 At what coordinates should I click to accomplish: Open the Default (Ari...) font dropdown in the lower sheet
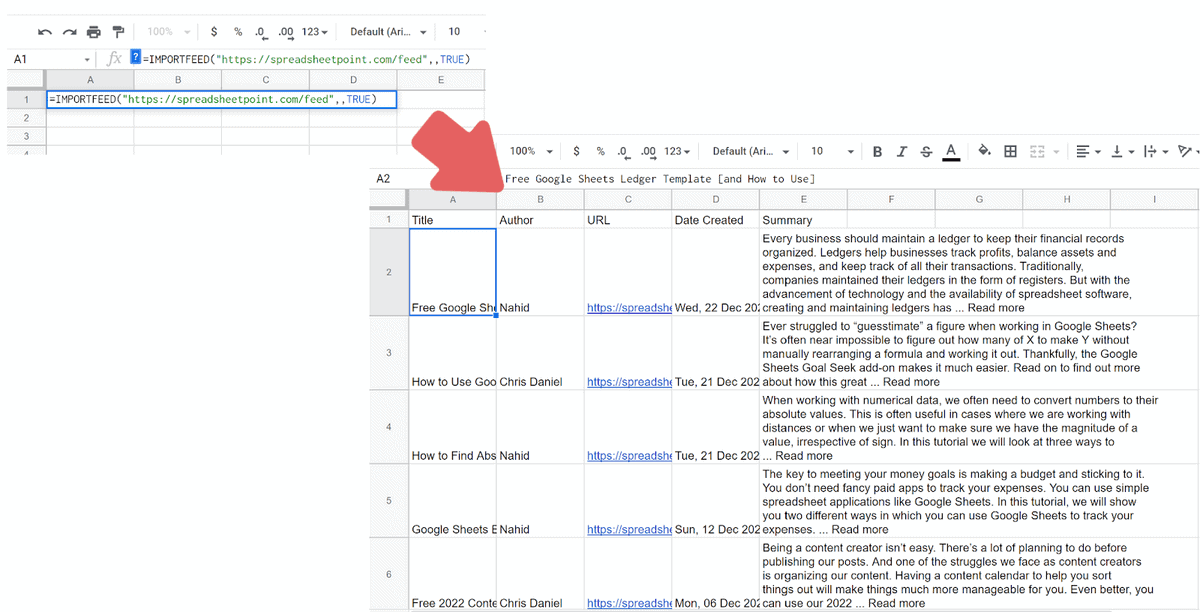pos(751,151)
